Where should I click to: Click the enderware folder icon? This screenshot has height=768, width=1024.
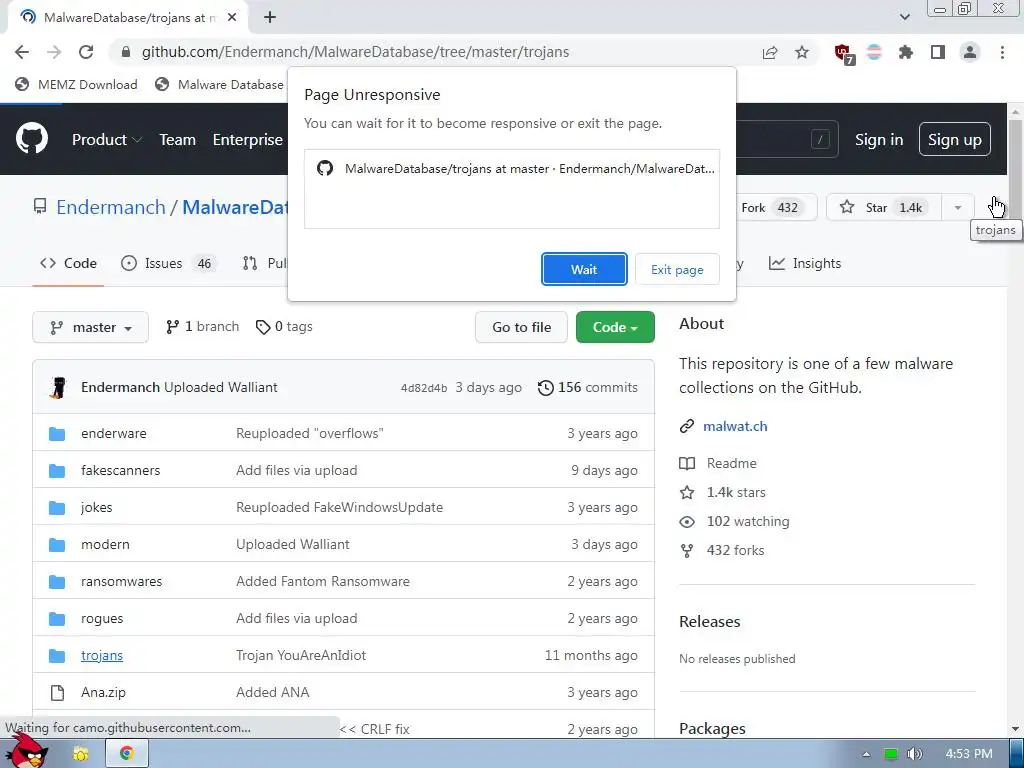(x=57, y=434)
